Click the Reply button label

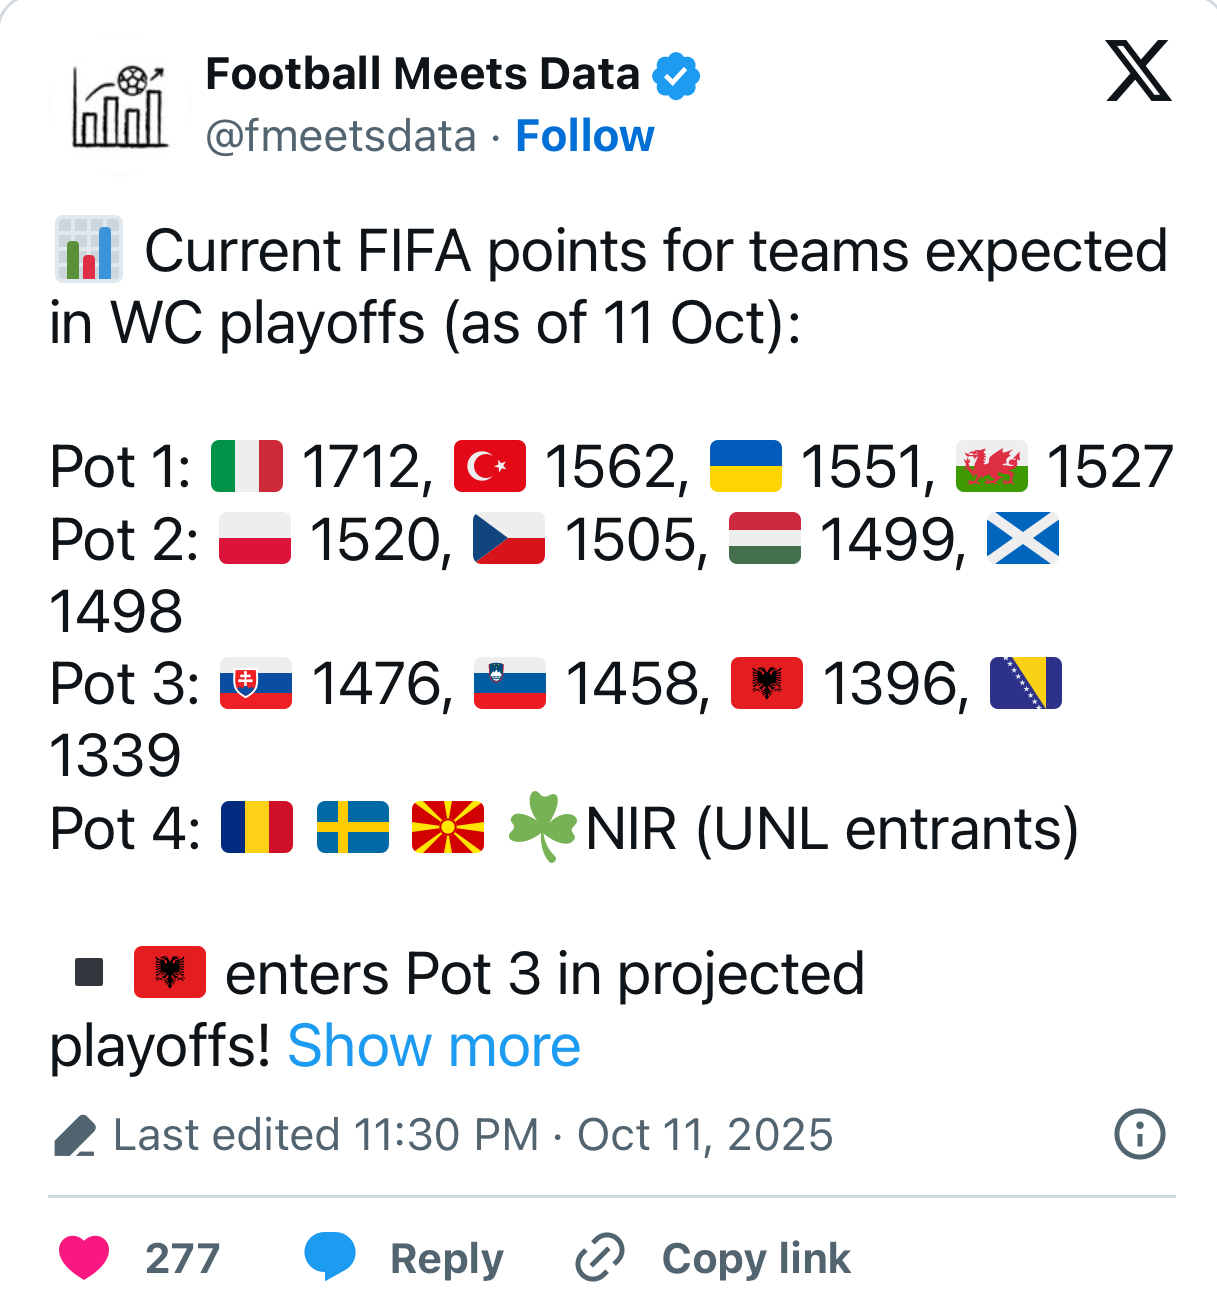446,1258
